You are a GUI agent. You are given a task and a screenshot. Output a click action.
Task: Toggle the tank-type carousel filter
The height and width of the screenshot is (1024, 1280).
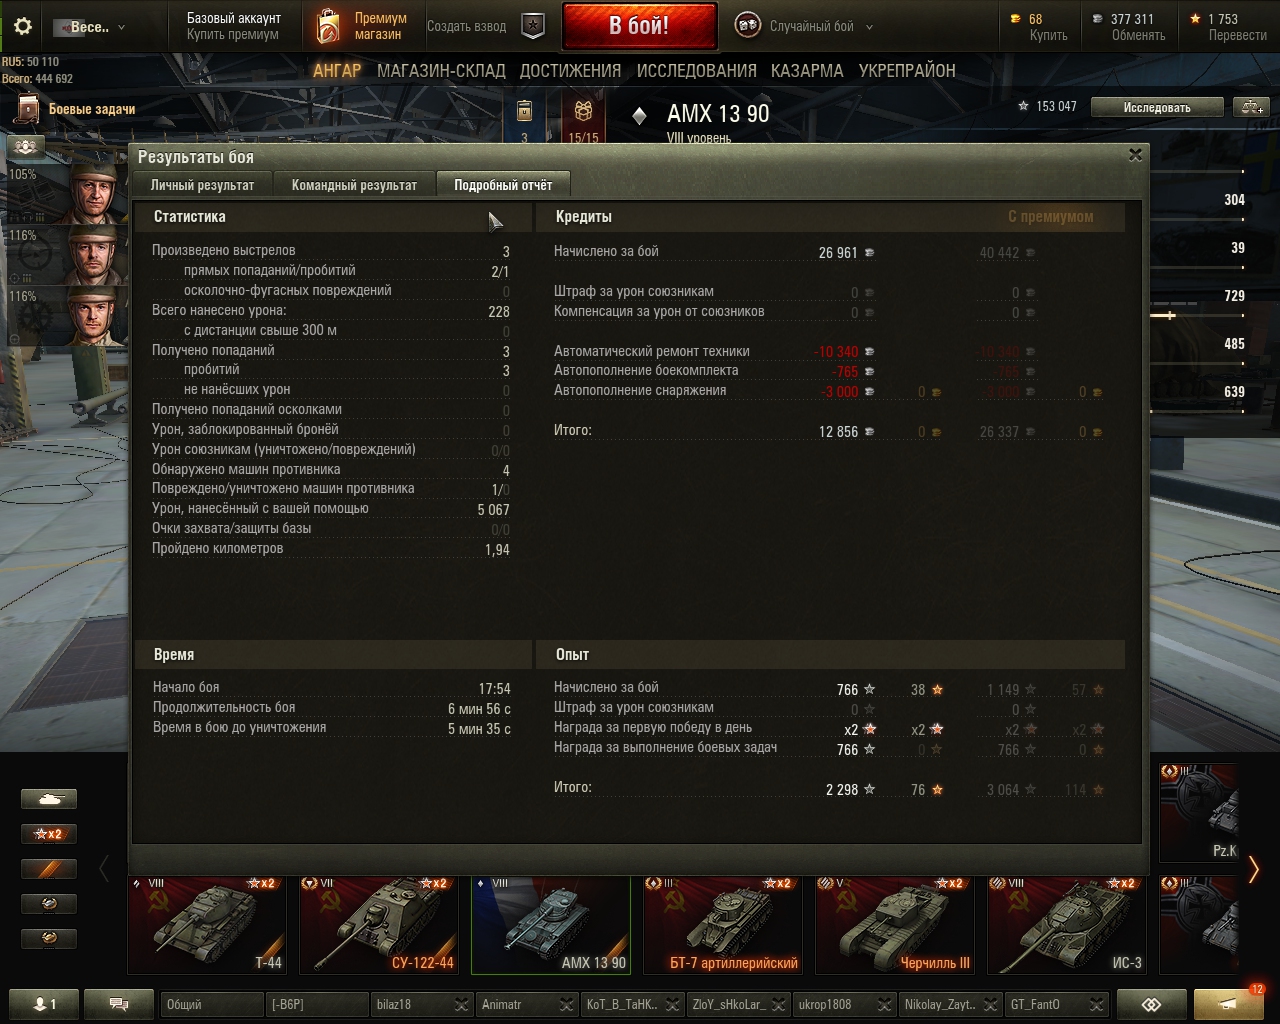pos(49,799)
